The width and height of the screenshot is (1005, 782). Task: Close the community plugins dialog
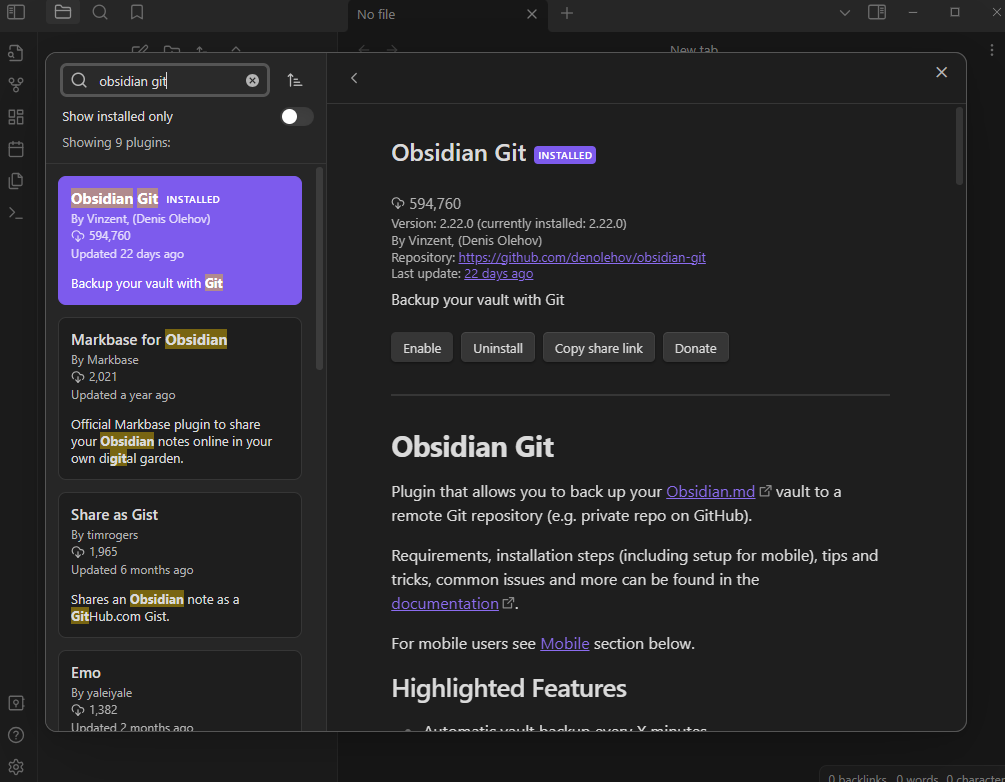click(941, 72)
